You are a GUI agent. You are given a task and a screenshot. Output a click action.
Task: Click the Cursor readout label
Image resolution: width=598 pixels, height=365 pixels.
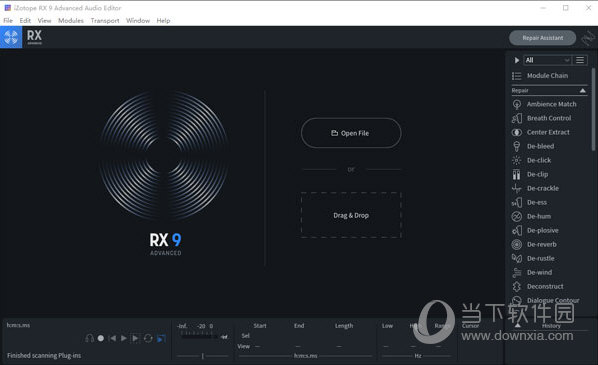[x=471, y=326]
